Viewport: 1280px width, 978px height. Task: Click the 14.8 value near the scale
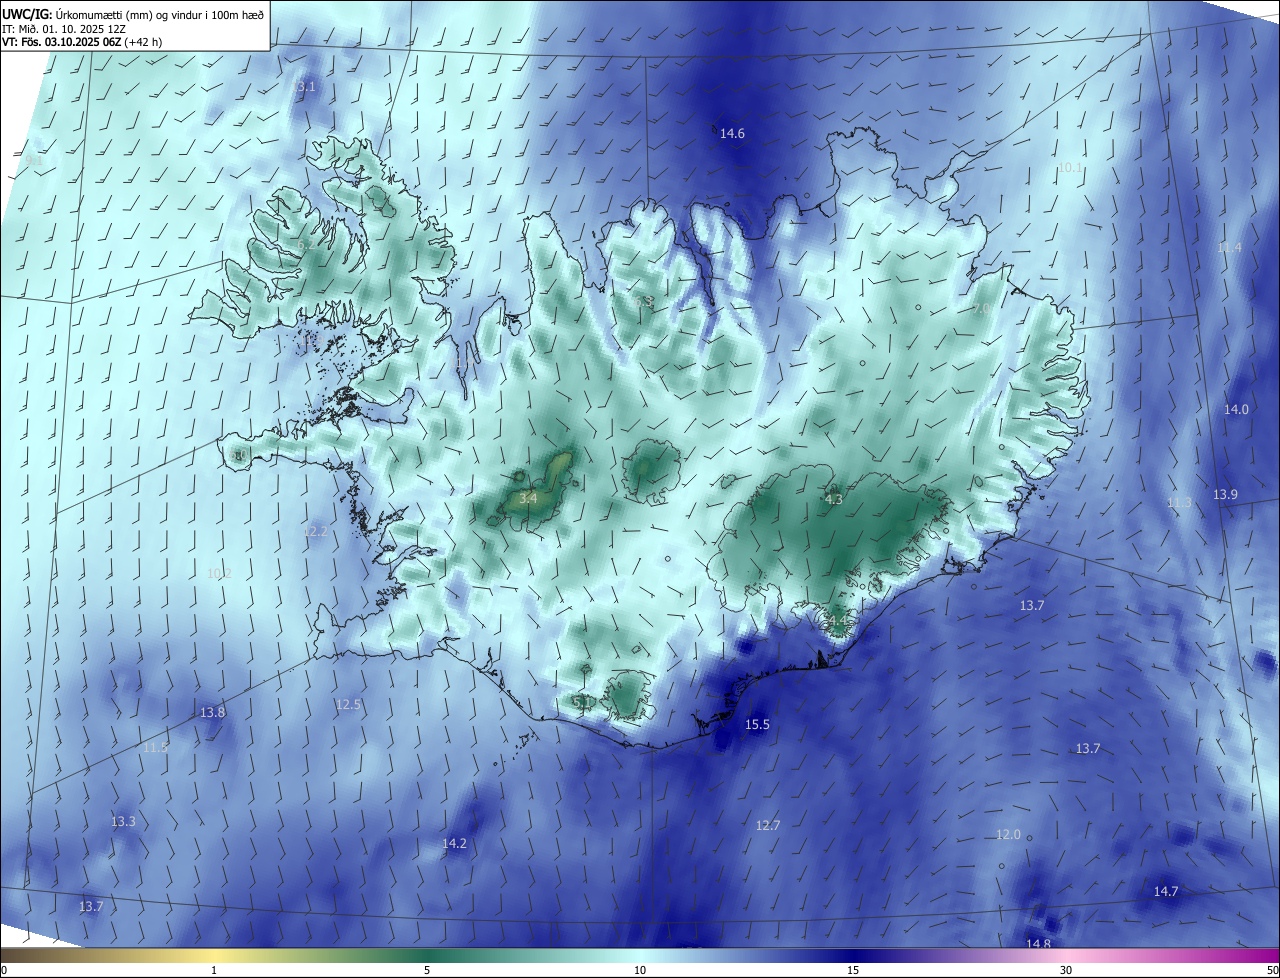click(1038, 944)
